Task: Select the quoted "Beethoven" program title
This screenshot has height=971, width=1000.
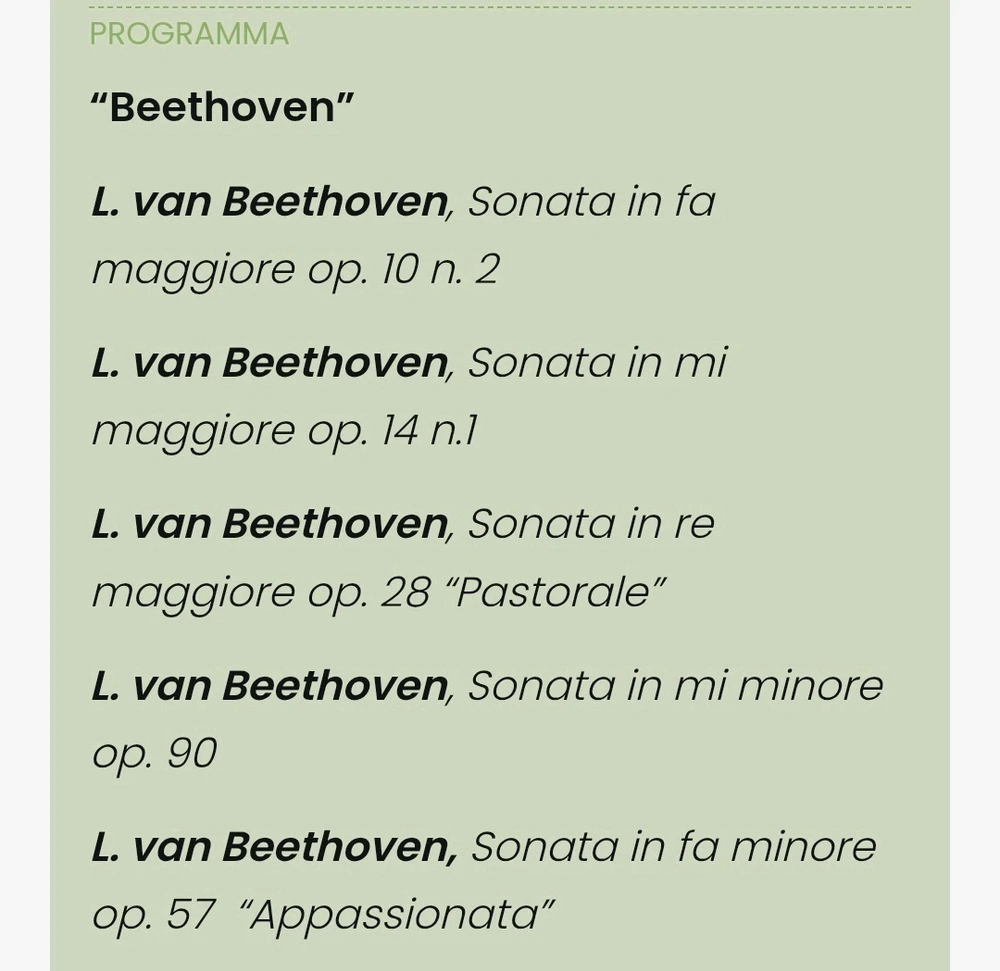Action: point(222,107)
